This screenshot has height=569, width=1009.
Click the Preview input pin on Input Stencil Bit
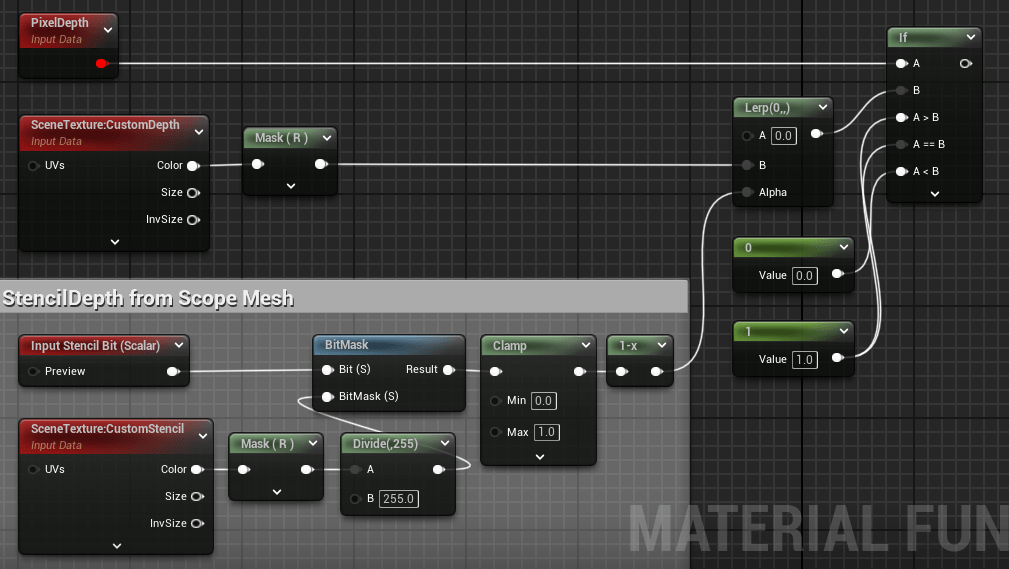click(34, 371)
